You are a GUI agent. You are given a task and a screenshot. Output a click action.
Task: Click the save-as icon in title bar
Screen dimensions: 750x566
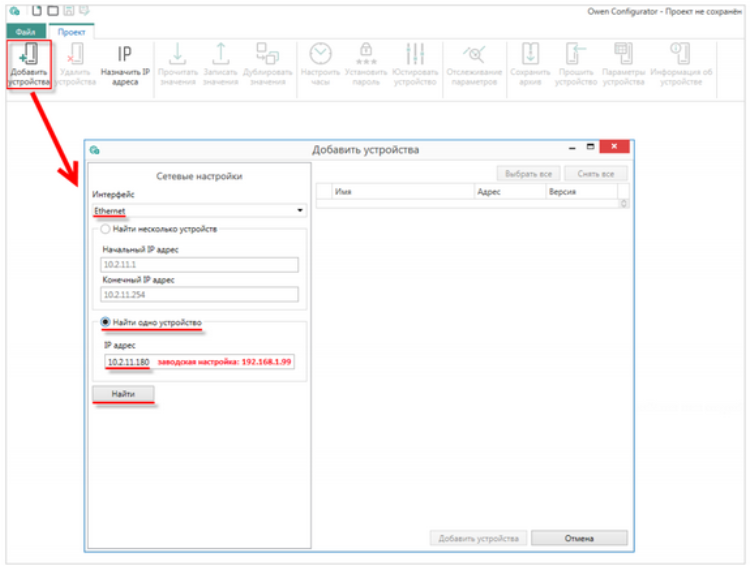coord(84,10)
